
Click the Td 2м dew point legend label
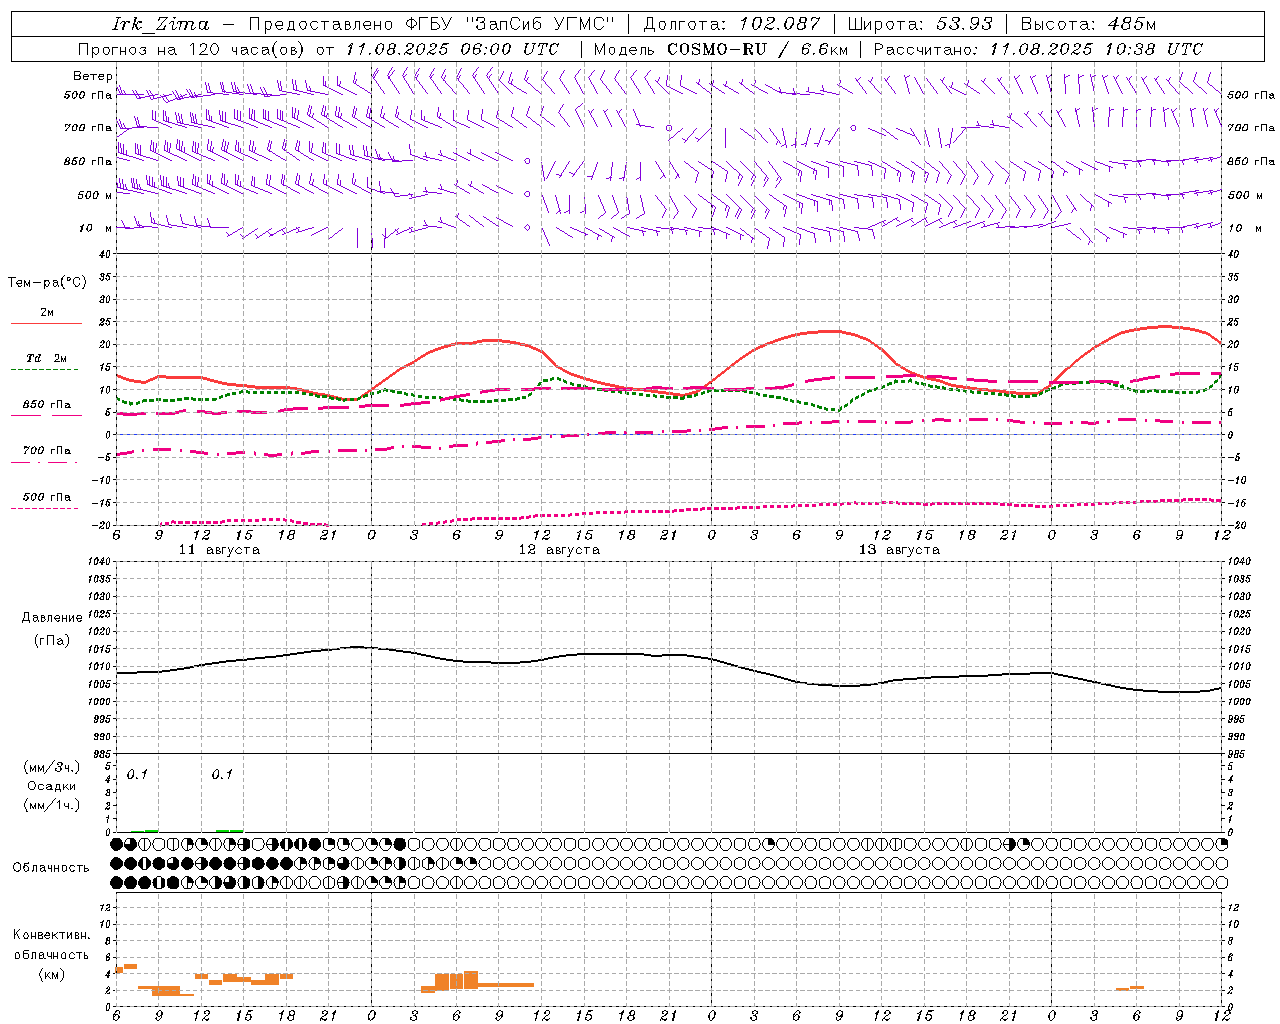tap(46, 358)
